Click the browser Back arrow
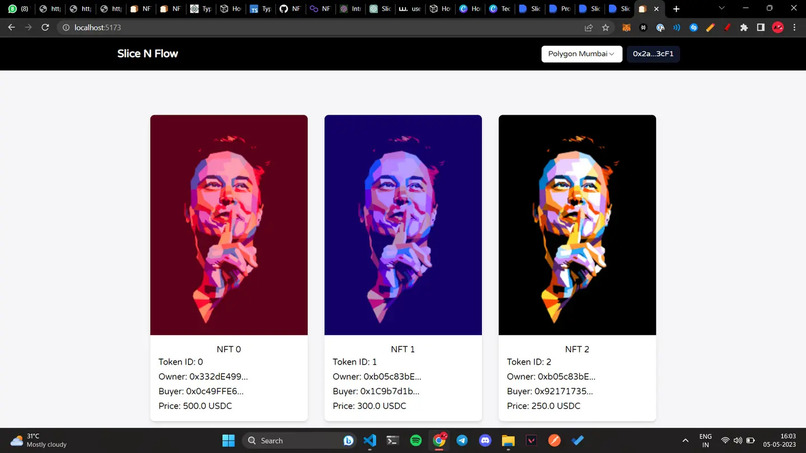The height and width of the screenshot is (453, 806). coord(11,27)
